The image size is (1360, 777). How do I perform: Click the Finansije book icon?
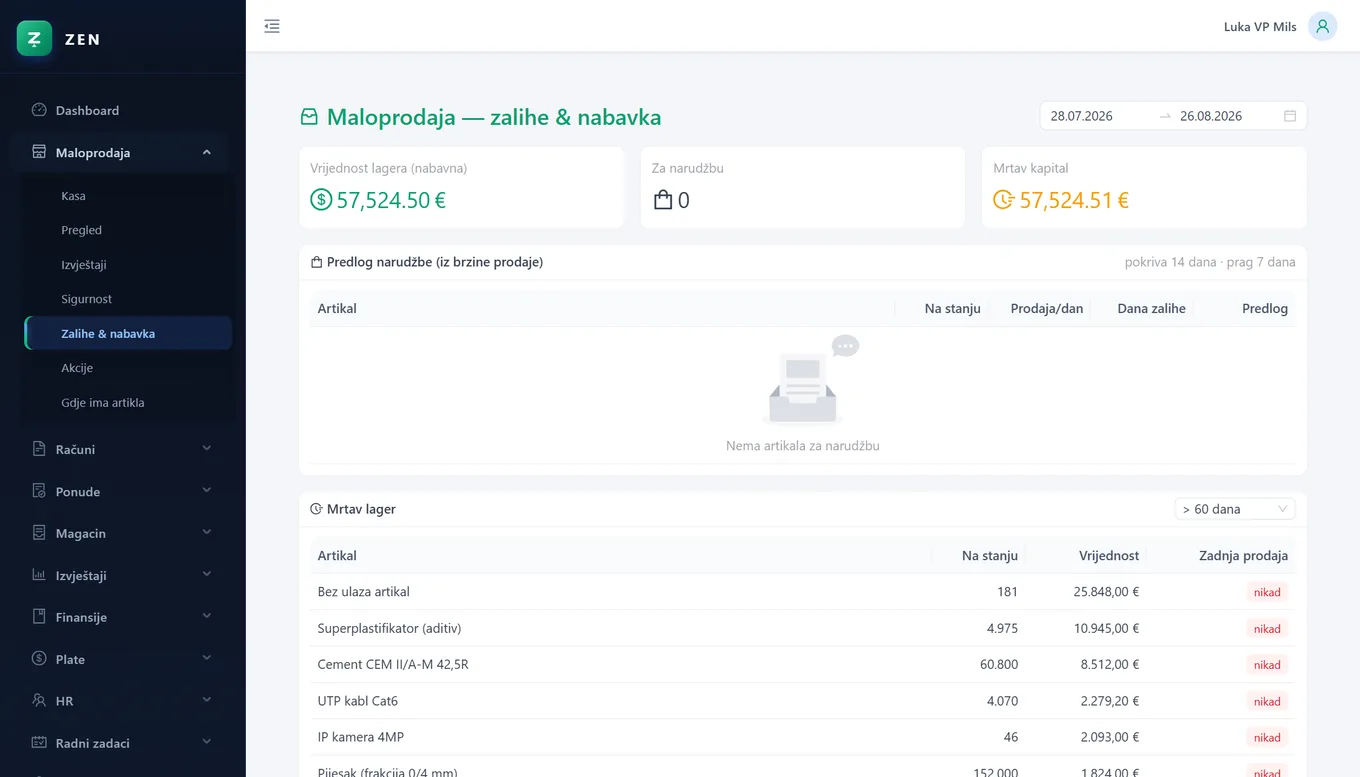click(x=39, y=617)
